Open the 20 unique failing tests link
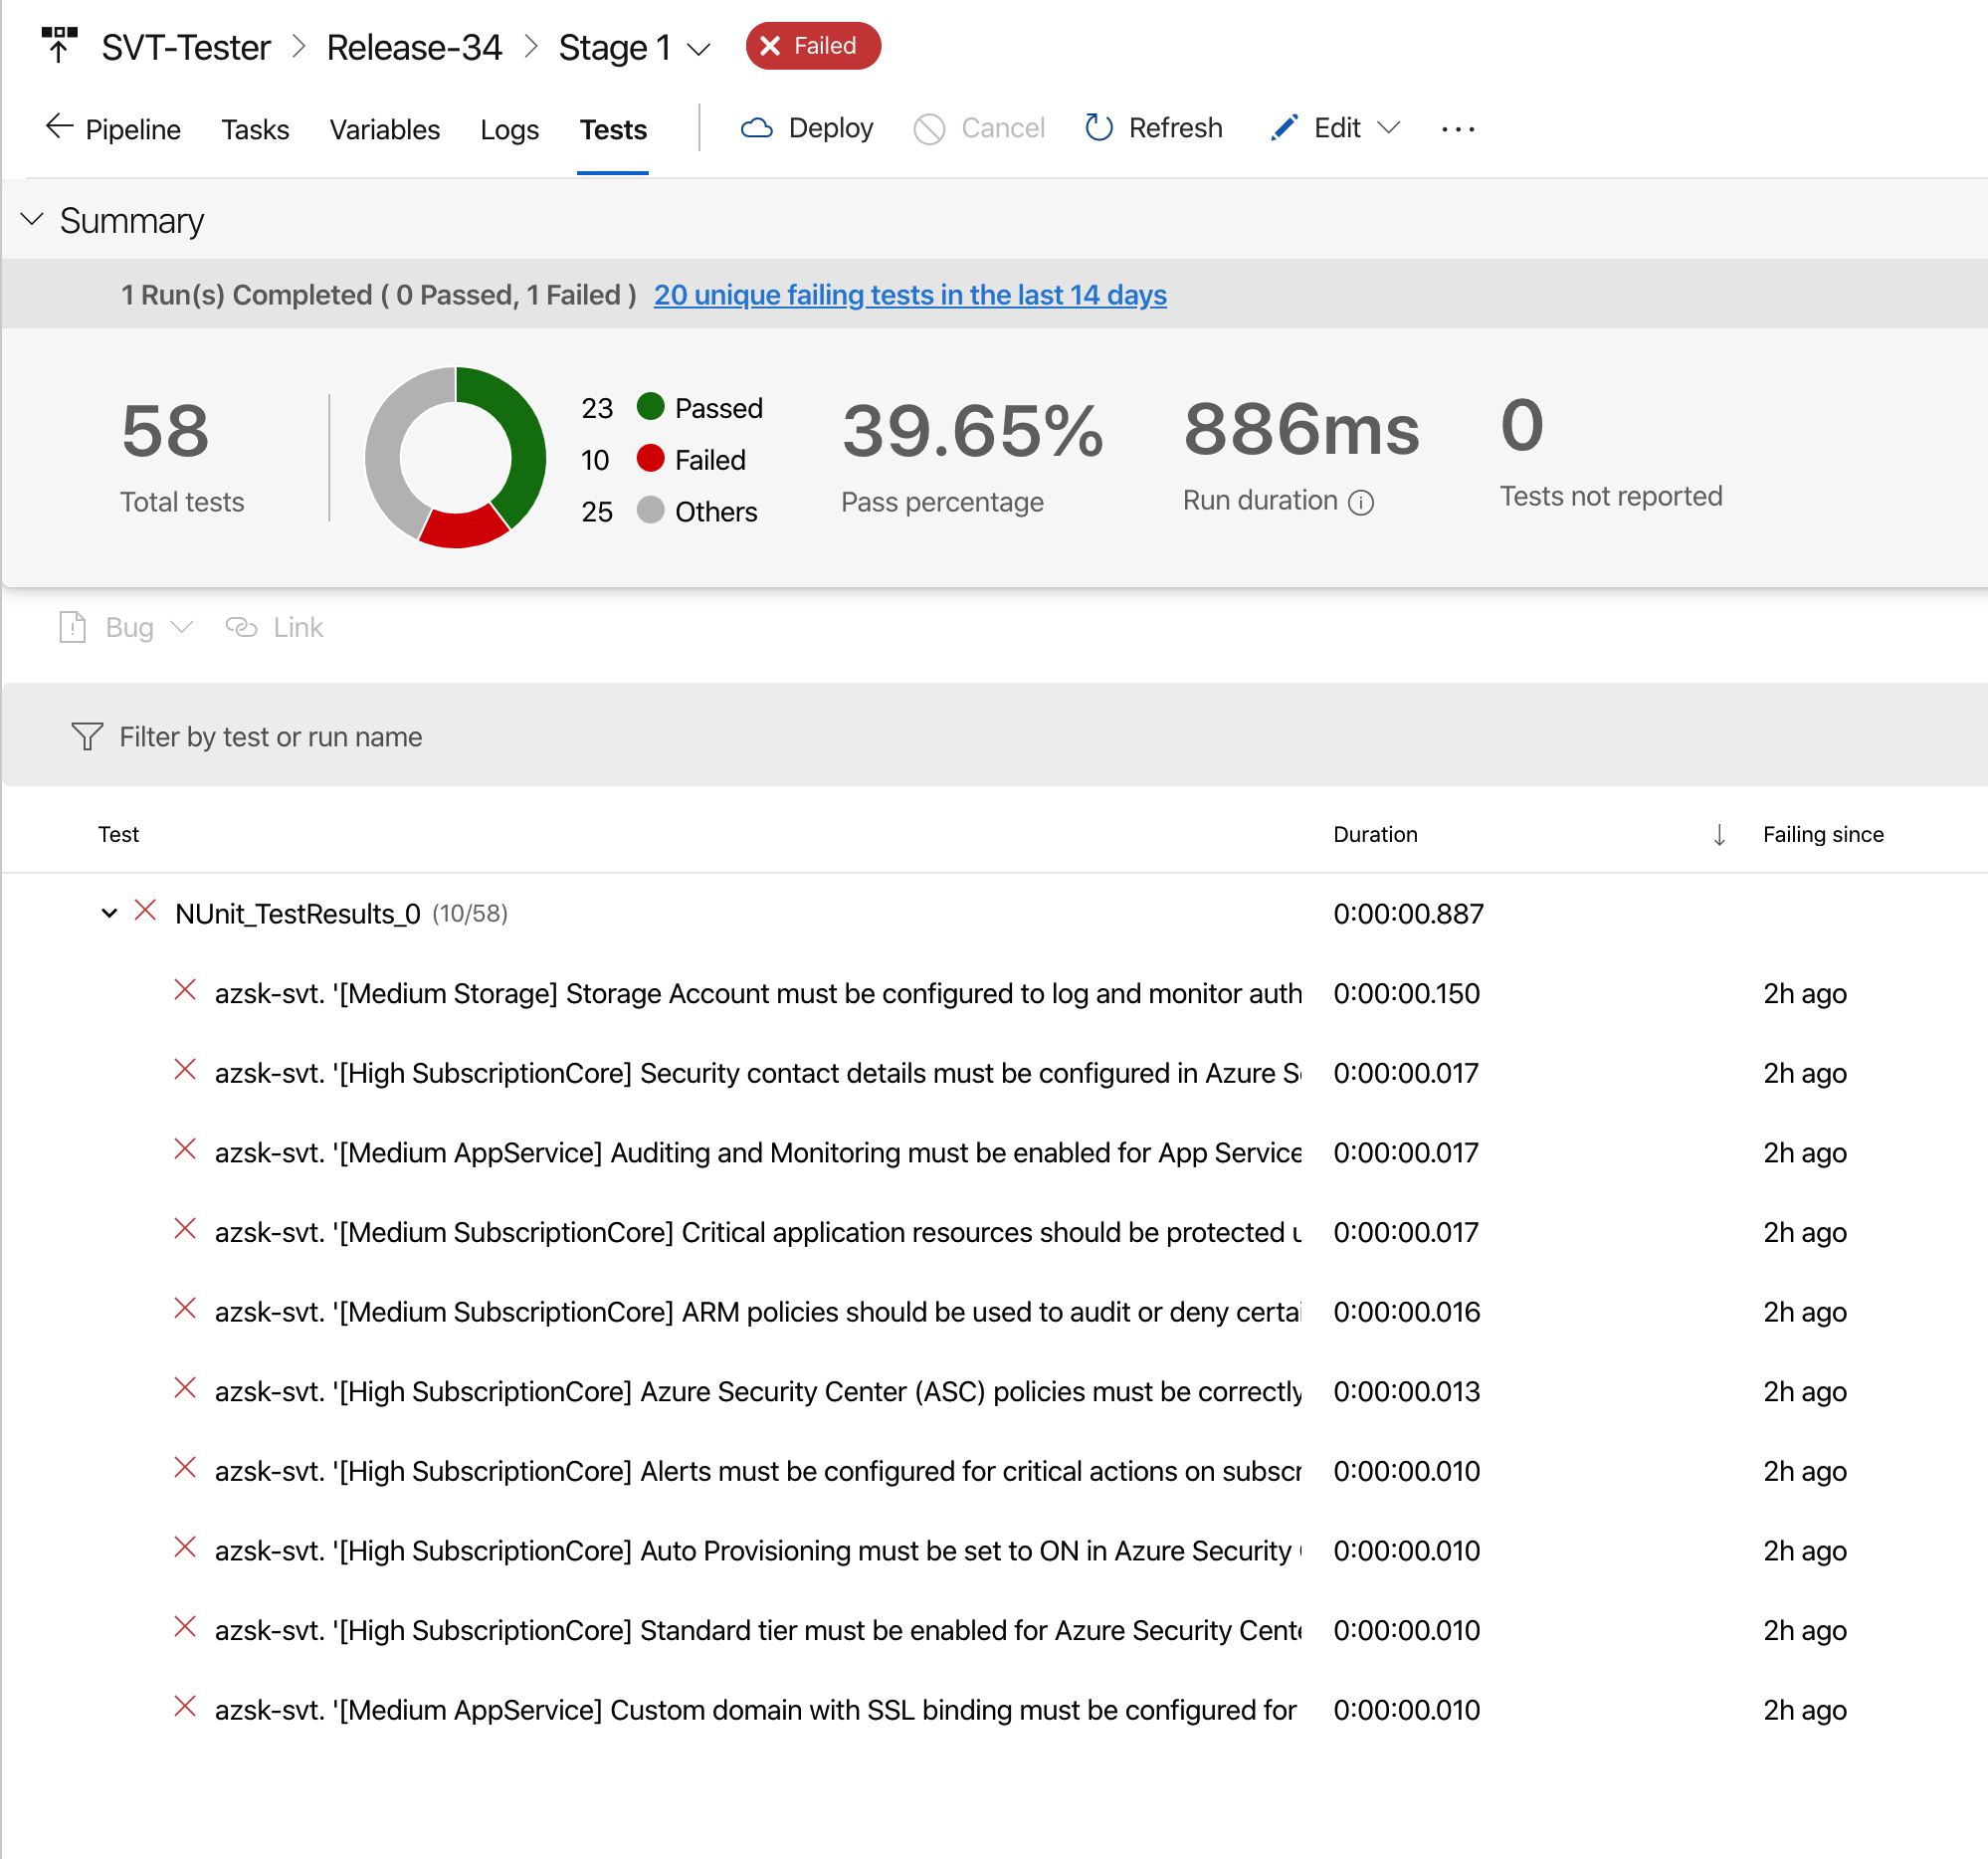 [909, 295]
